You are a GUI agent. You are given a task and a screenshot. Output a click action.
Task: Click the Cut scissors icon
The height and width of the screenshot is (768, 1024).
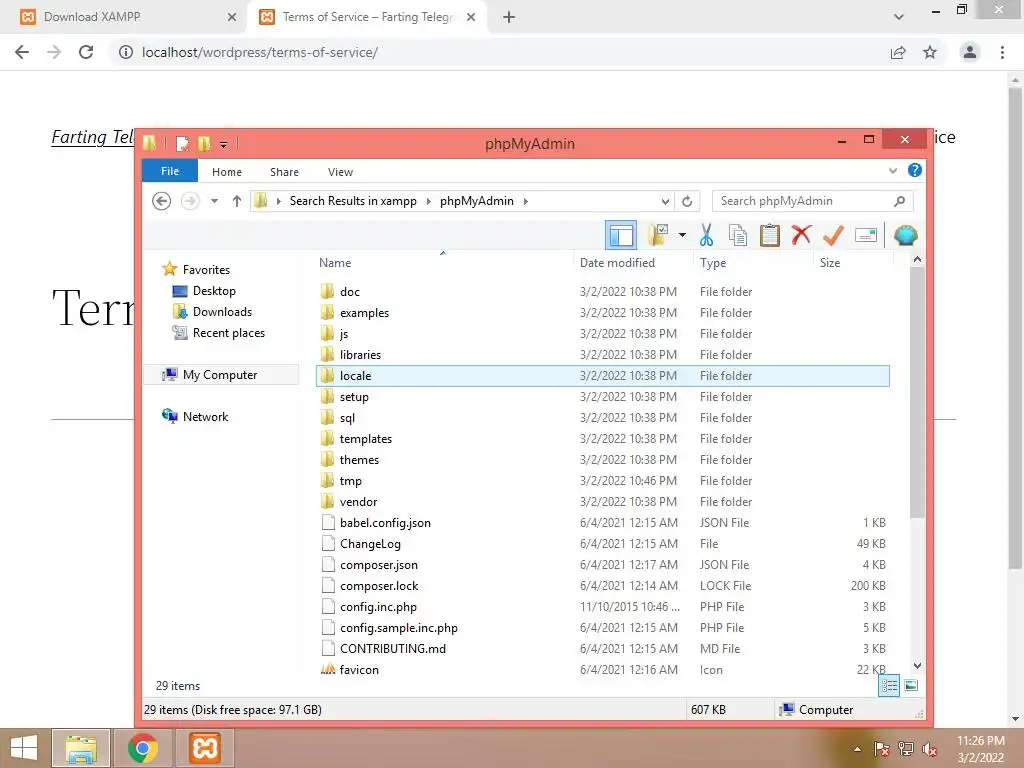706,235
